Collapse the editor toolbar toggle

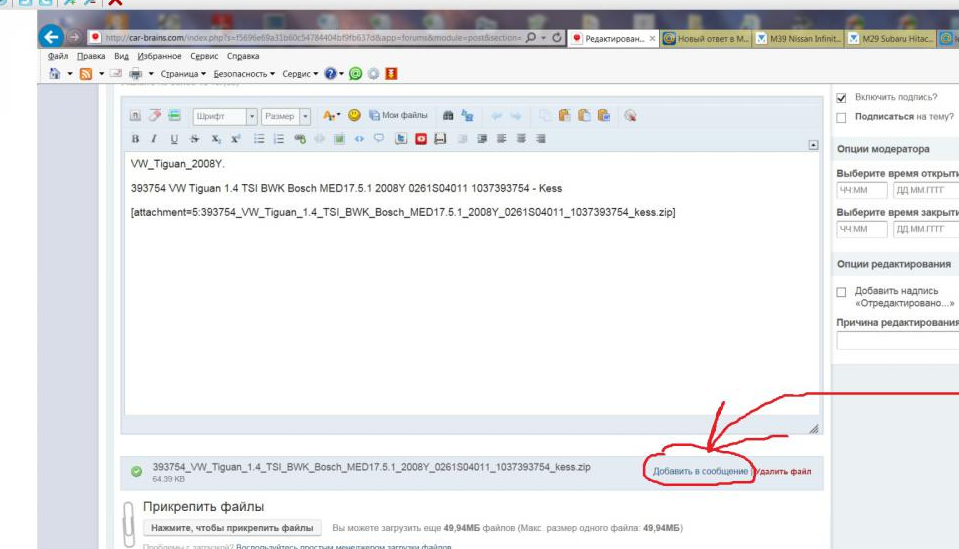[813, 145]
